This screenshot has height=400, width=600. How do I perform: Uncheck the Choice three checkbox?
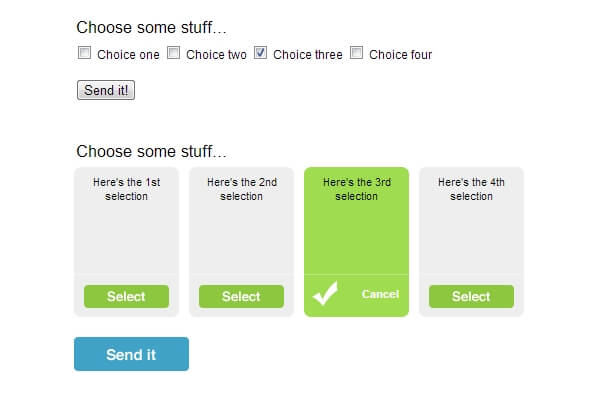pyautogui.click(x=261, y=53)
